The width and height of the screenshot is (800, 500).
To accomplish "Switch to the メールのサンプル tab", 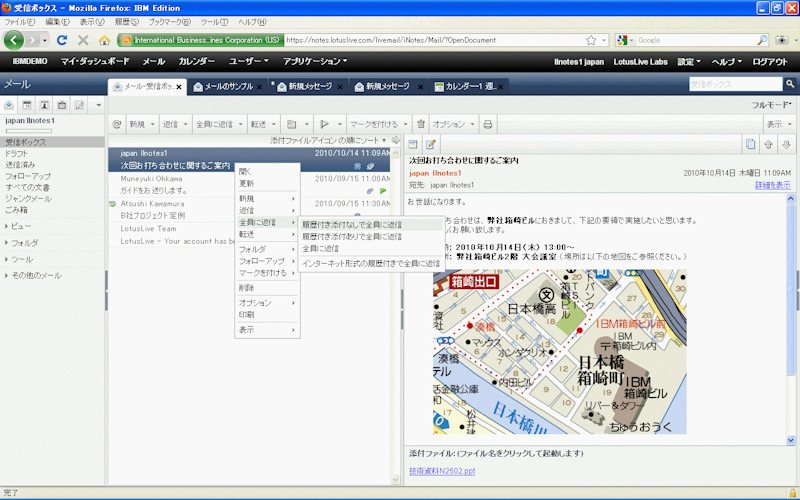I will point(229,87).
